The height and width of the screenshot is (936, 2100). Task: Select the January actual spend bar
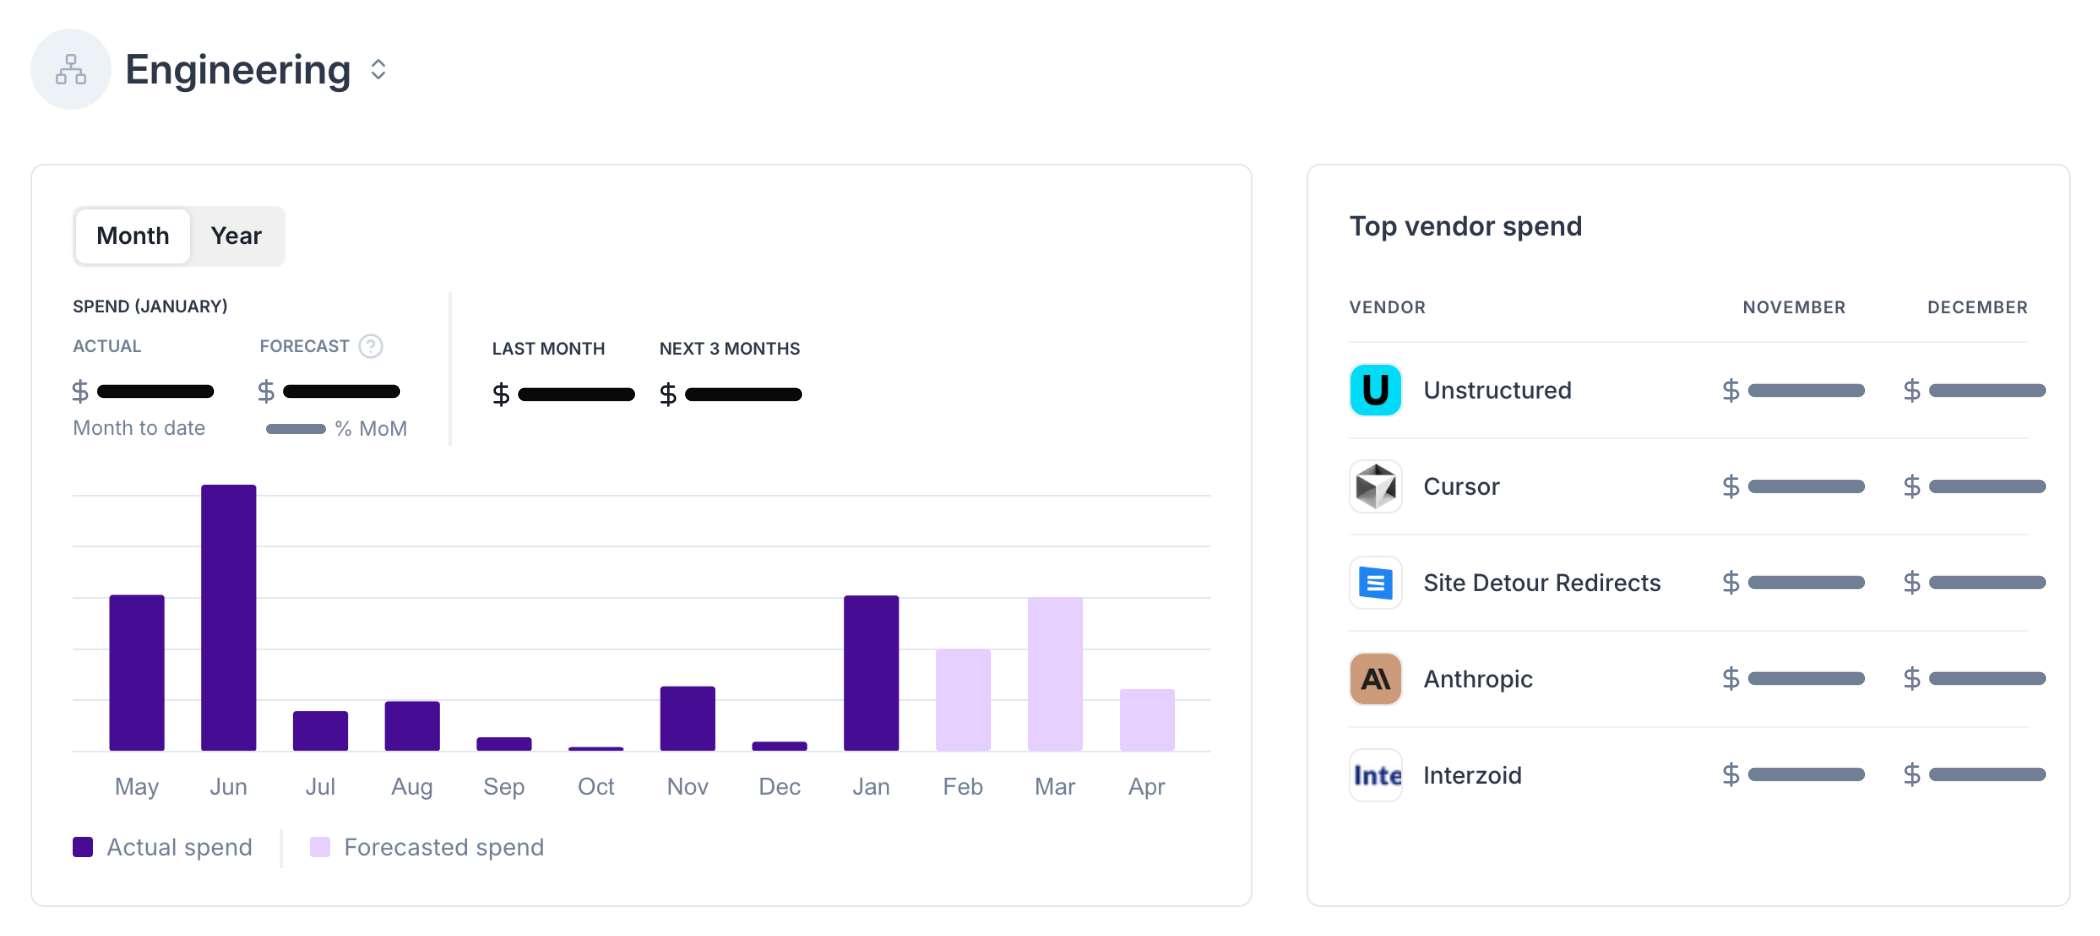coord(871,672)
